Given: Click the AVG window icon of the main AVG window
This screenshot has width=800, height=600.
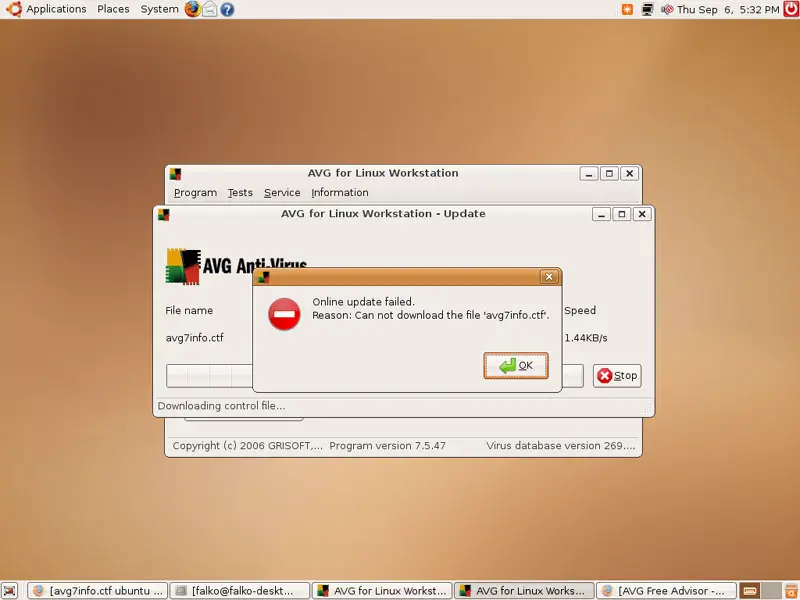Looking at the screenshot, I should tap(176, 174).
